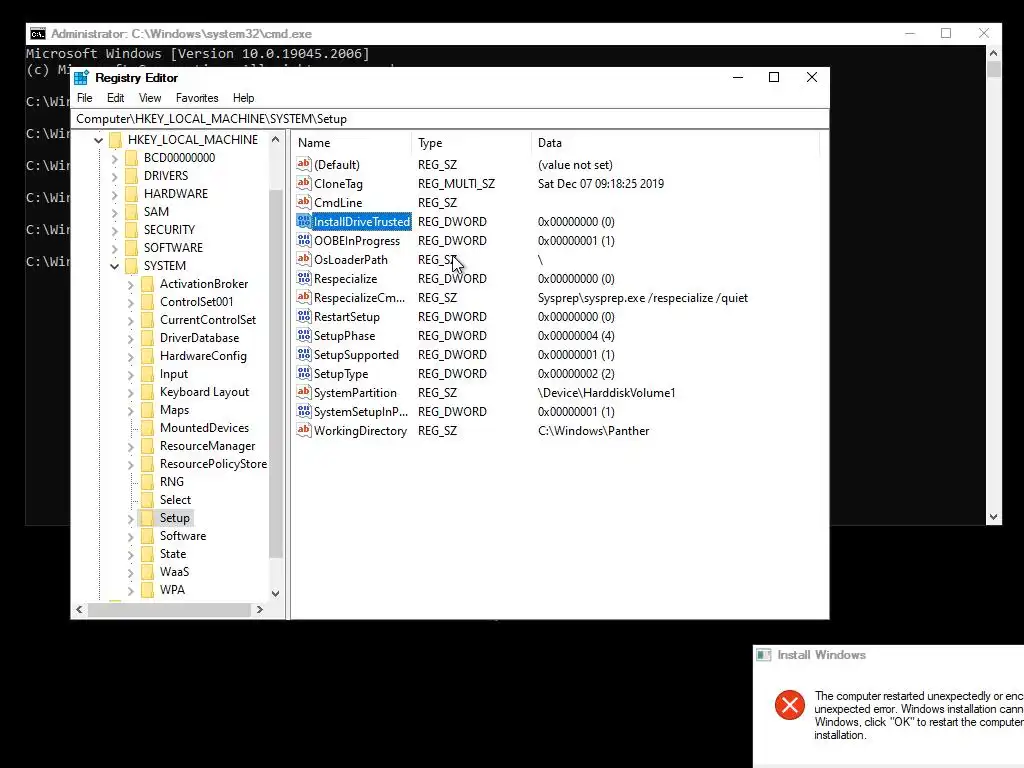Select the DriverDatabase key
The height and width of the screenshot is (768, 1024).
[x=199, y=338]
